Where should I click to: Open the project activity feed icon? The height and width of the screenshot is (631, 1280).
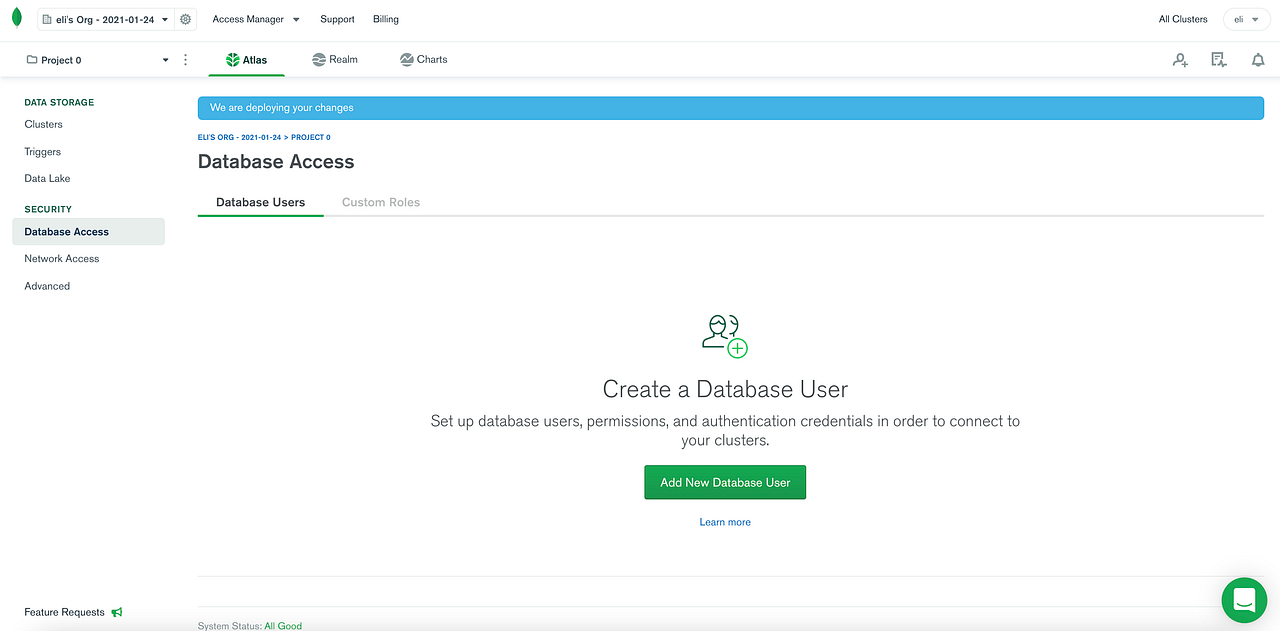click(1219, 60)
